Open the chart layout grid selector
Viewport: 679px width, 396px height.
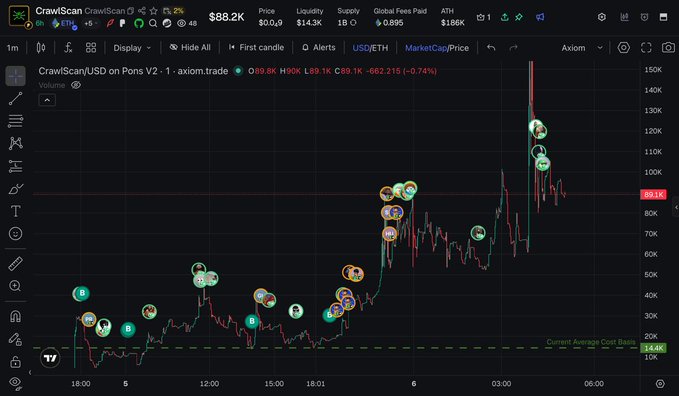[x=91, y=48]
